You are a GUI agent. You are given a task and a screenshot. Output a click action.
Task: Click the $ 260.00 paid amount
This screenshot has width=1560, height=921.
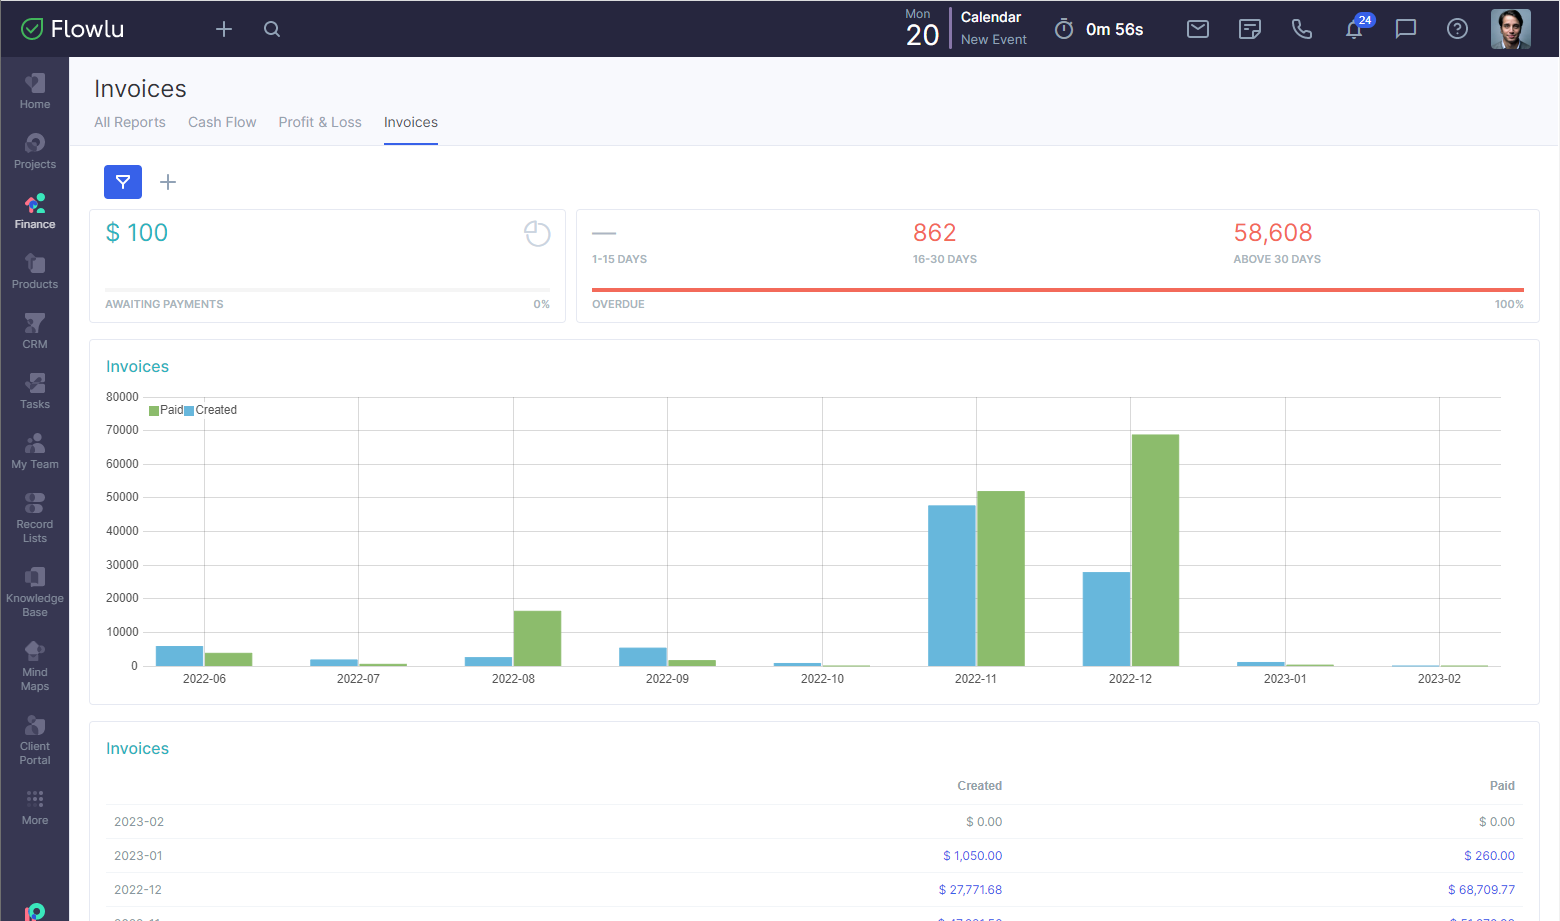pyautogui.click(x=1489, y=856)
